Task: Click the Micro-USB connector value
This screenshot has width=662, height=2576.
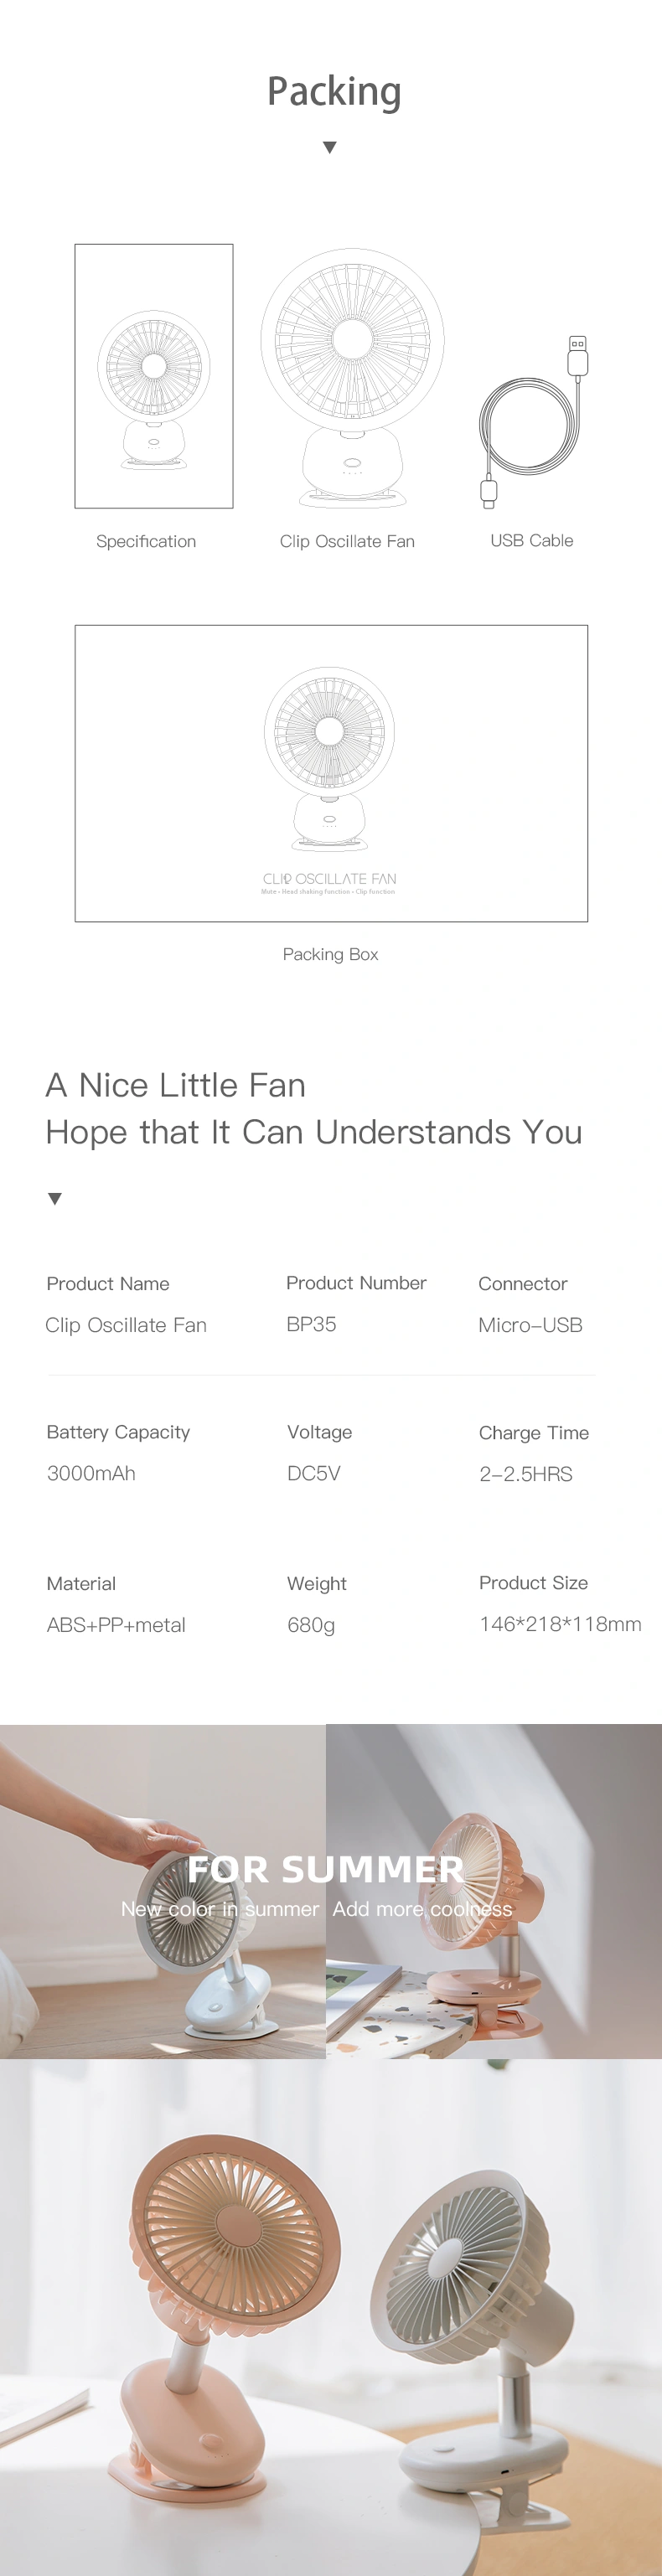Action: pos(530,1325)
